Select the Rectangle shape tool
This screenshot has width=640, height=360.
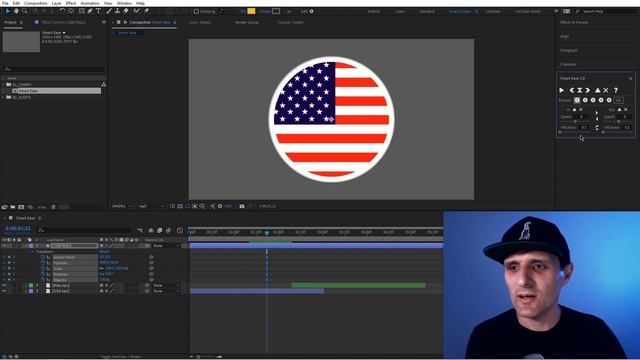coord(82,11)
